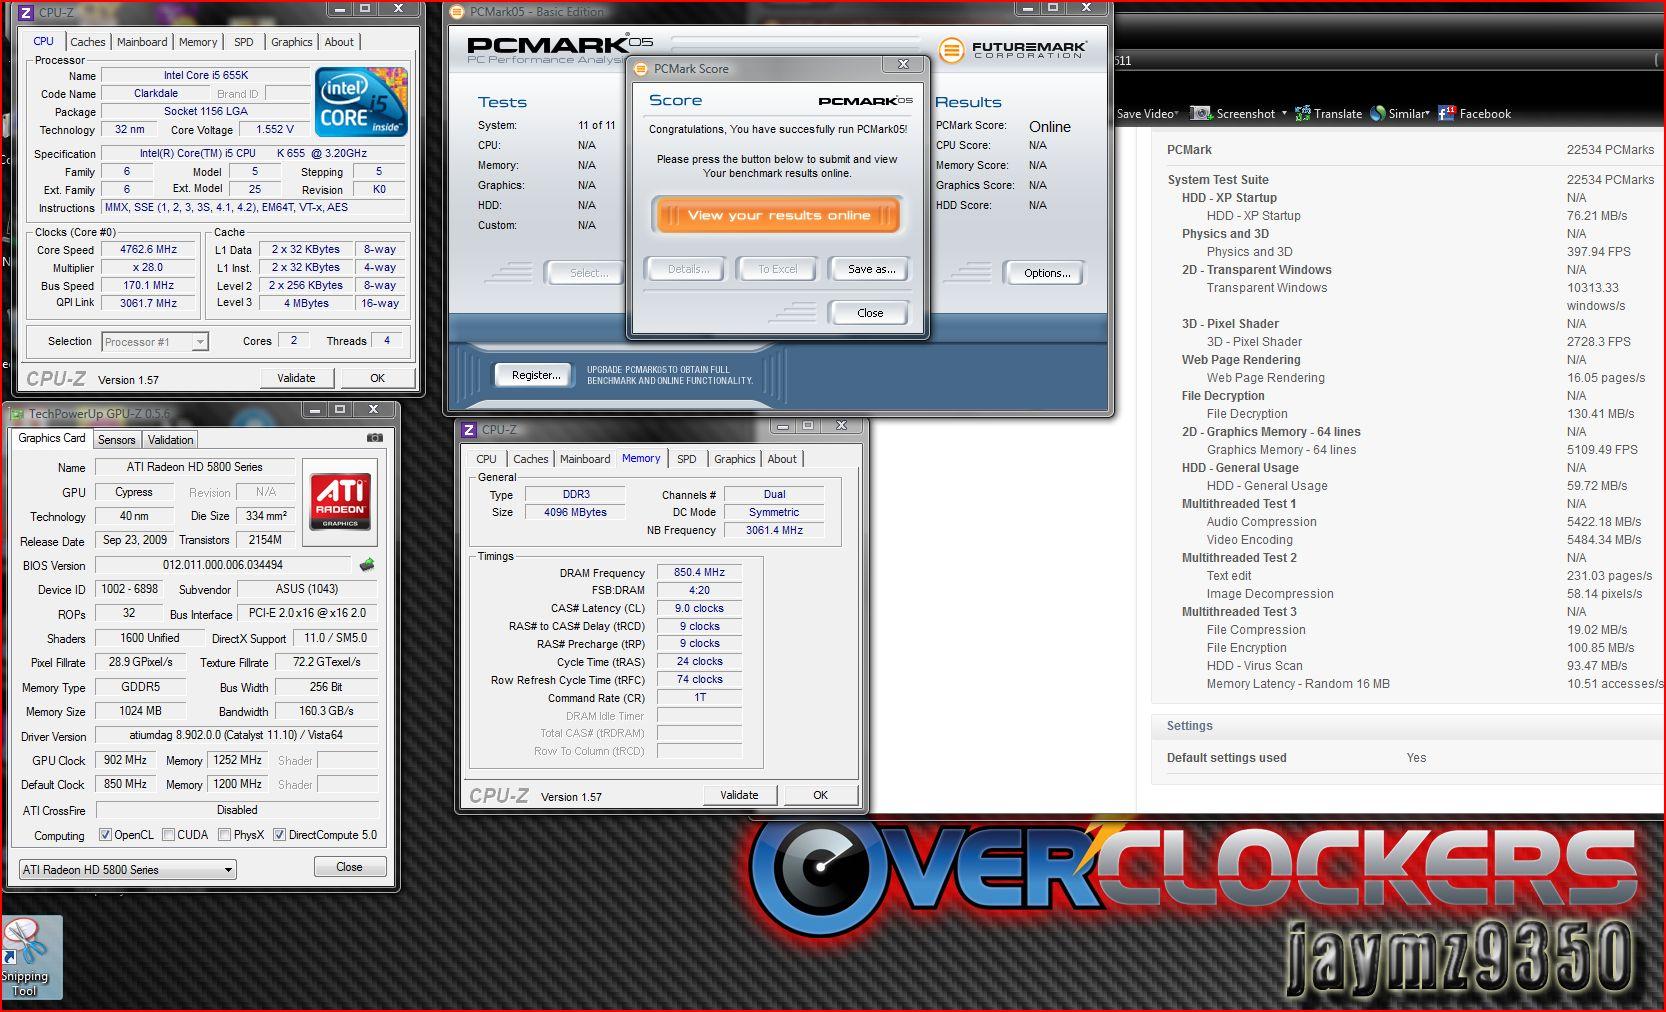
Task: Click the PCMark Score dialog title icon
Action: [642, 69]
